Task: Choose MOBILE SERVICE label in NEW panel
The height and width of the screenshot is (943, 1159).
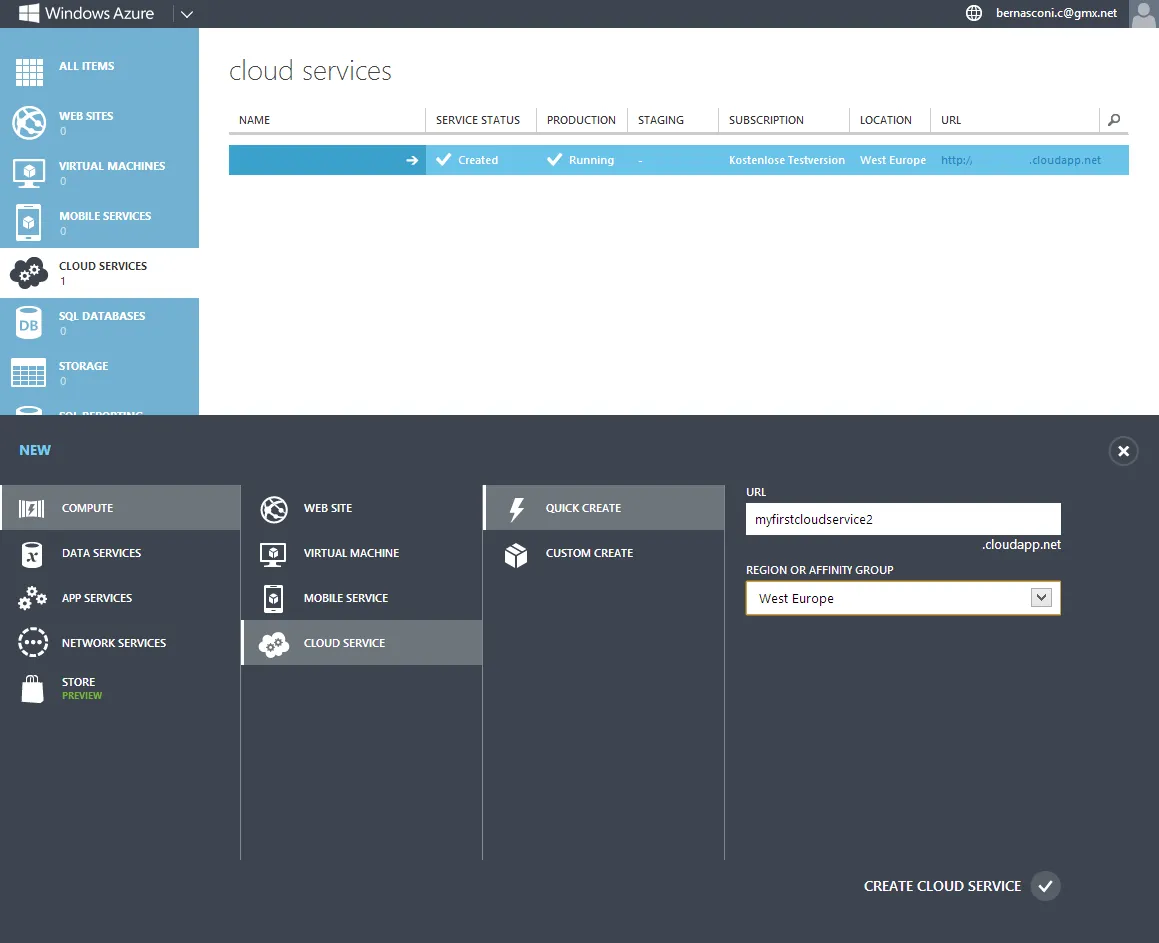Action: tap(345, 598)
